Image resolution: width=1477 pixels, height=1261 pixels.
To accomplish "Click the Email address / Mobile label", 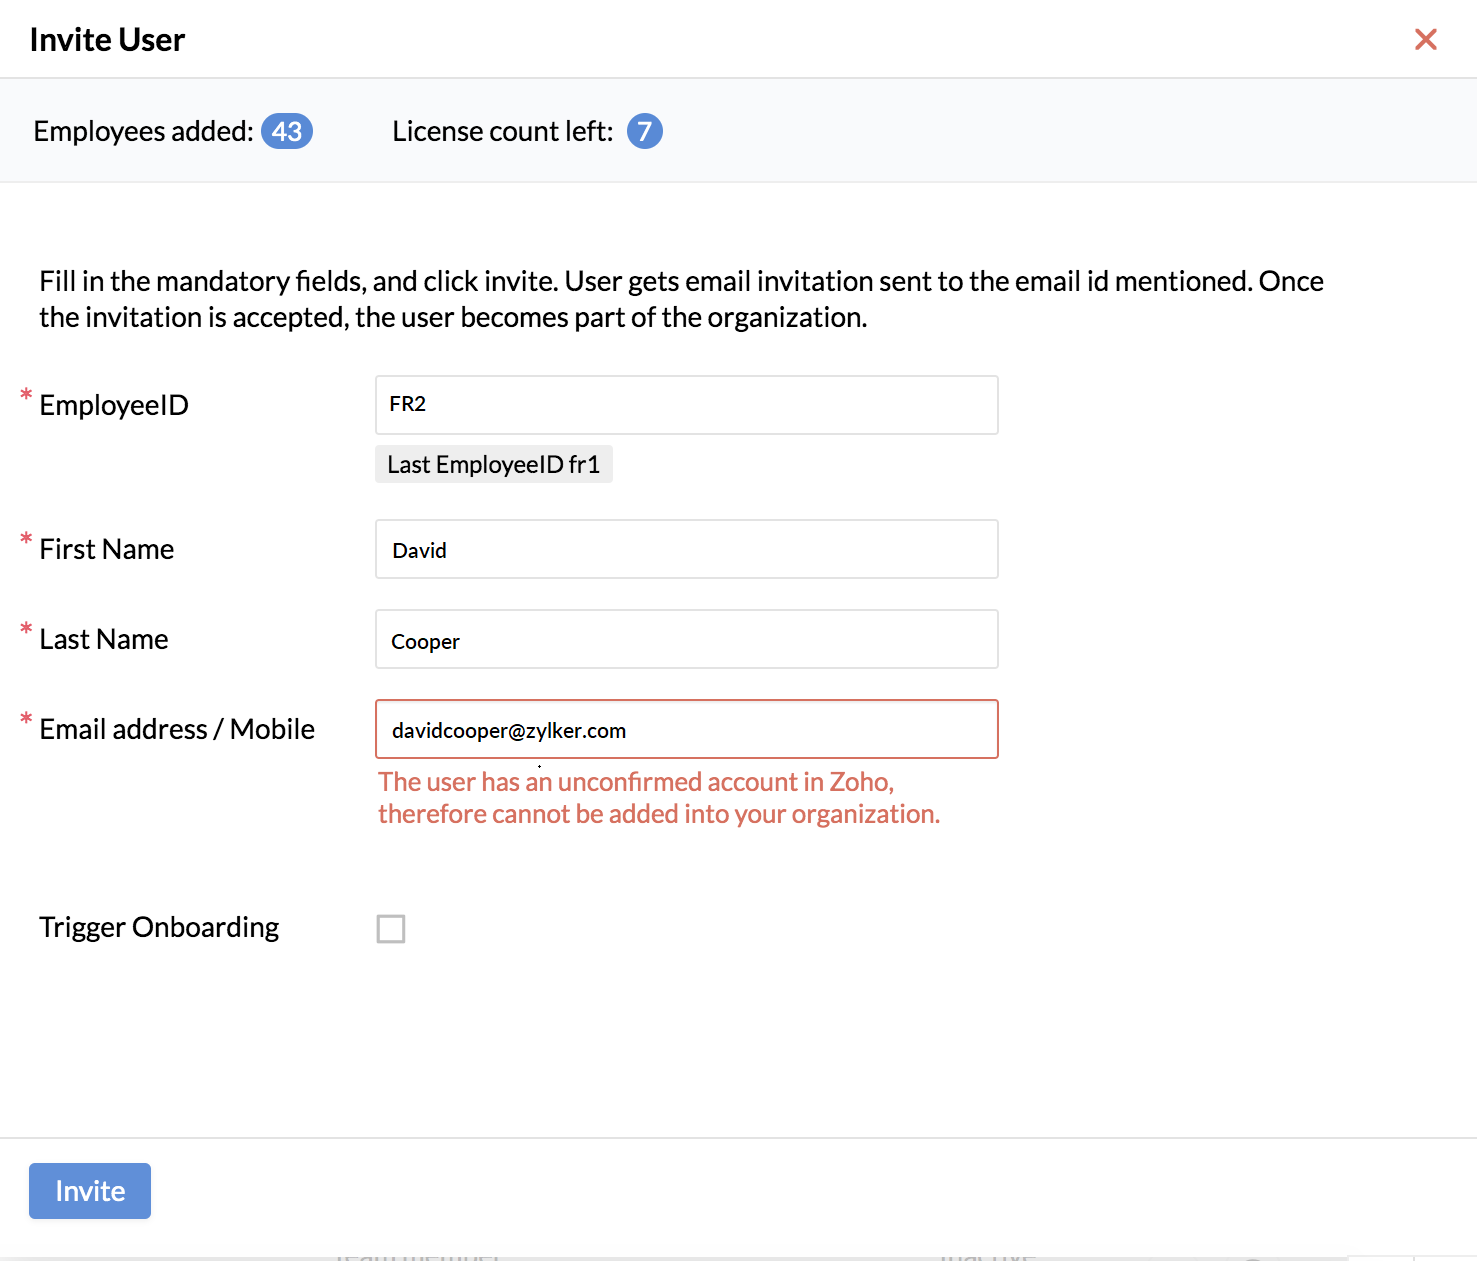I will tap(177, 729).
